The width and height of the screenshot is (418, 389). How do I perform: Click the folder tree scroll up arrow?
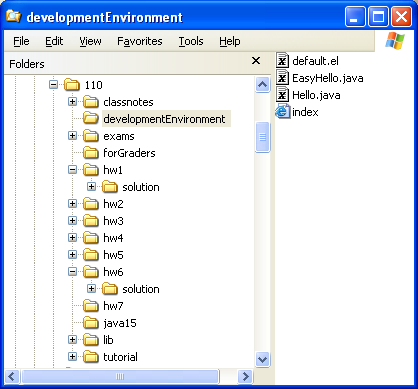click(x=262, y=84)
